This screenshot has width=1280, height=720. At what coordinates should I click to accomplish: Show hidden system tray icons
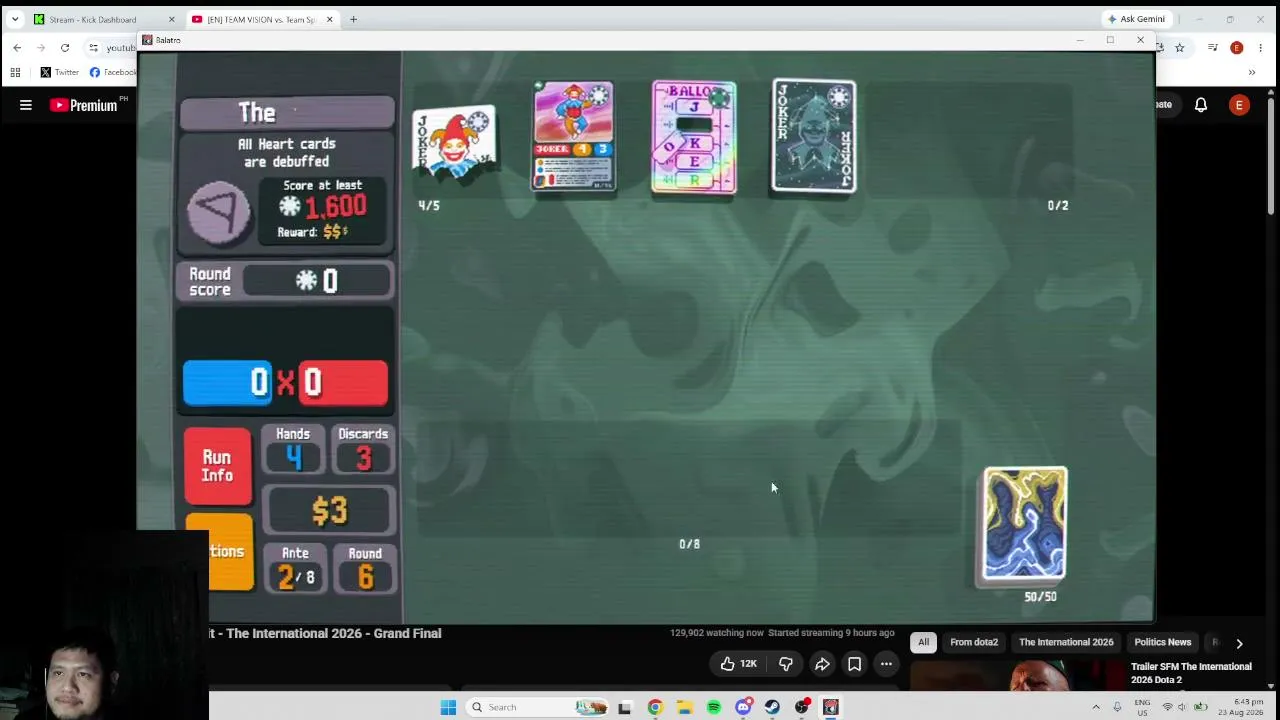pos(1095,707)
